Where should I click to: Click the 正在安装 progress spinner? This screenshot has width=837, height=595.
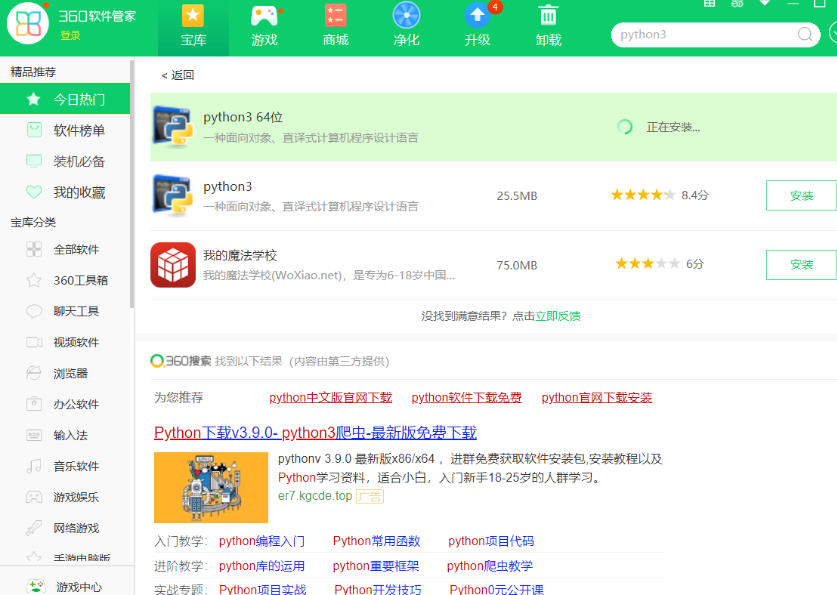click(x=625, y=127)
